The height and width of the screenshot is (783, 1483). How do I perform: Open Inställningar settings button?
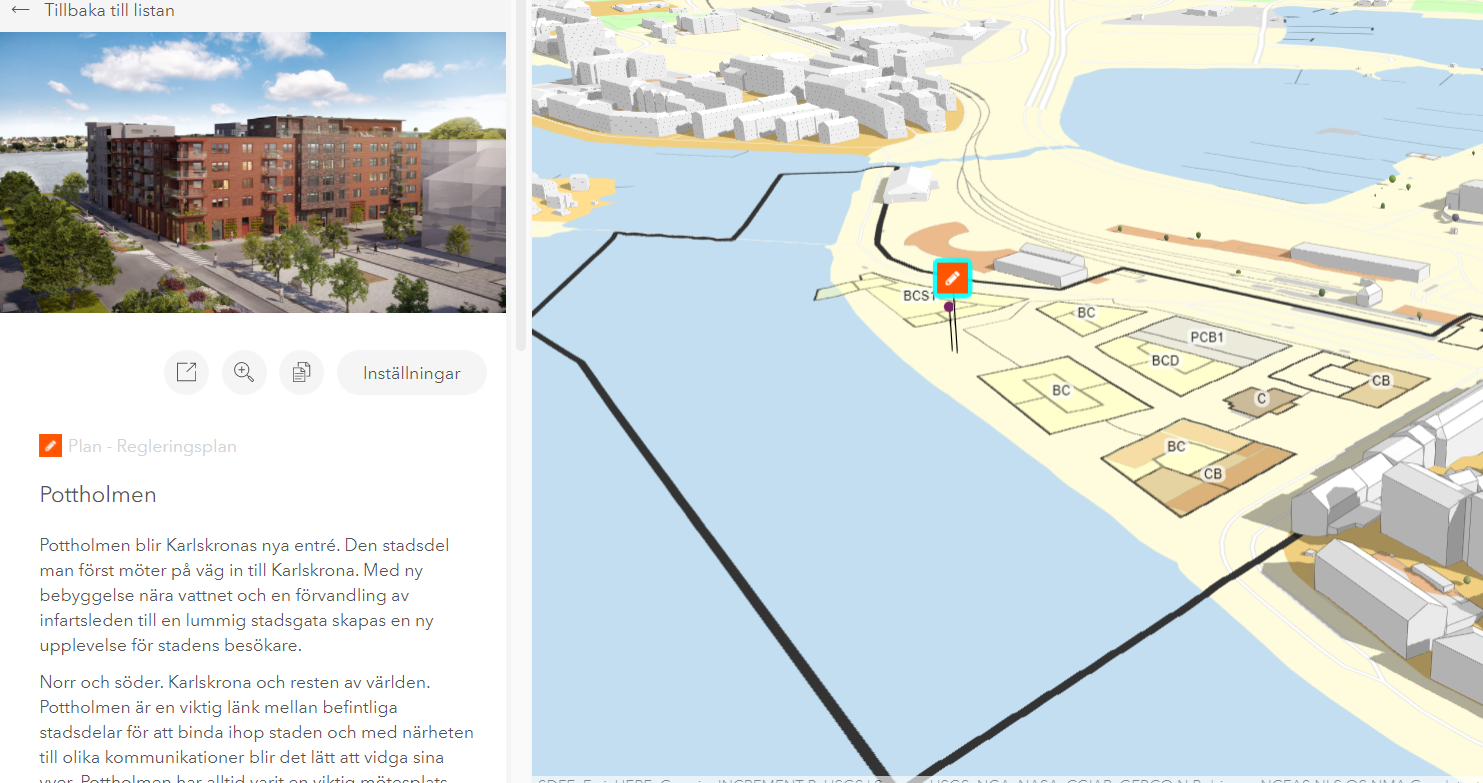(412, 373)
